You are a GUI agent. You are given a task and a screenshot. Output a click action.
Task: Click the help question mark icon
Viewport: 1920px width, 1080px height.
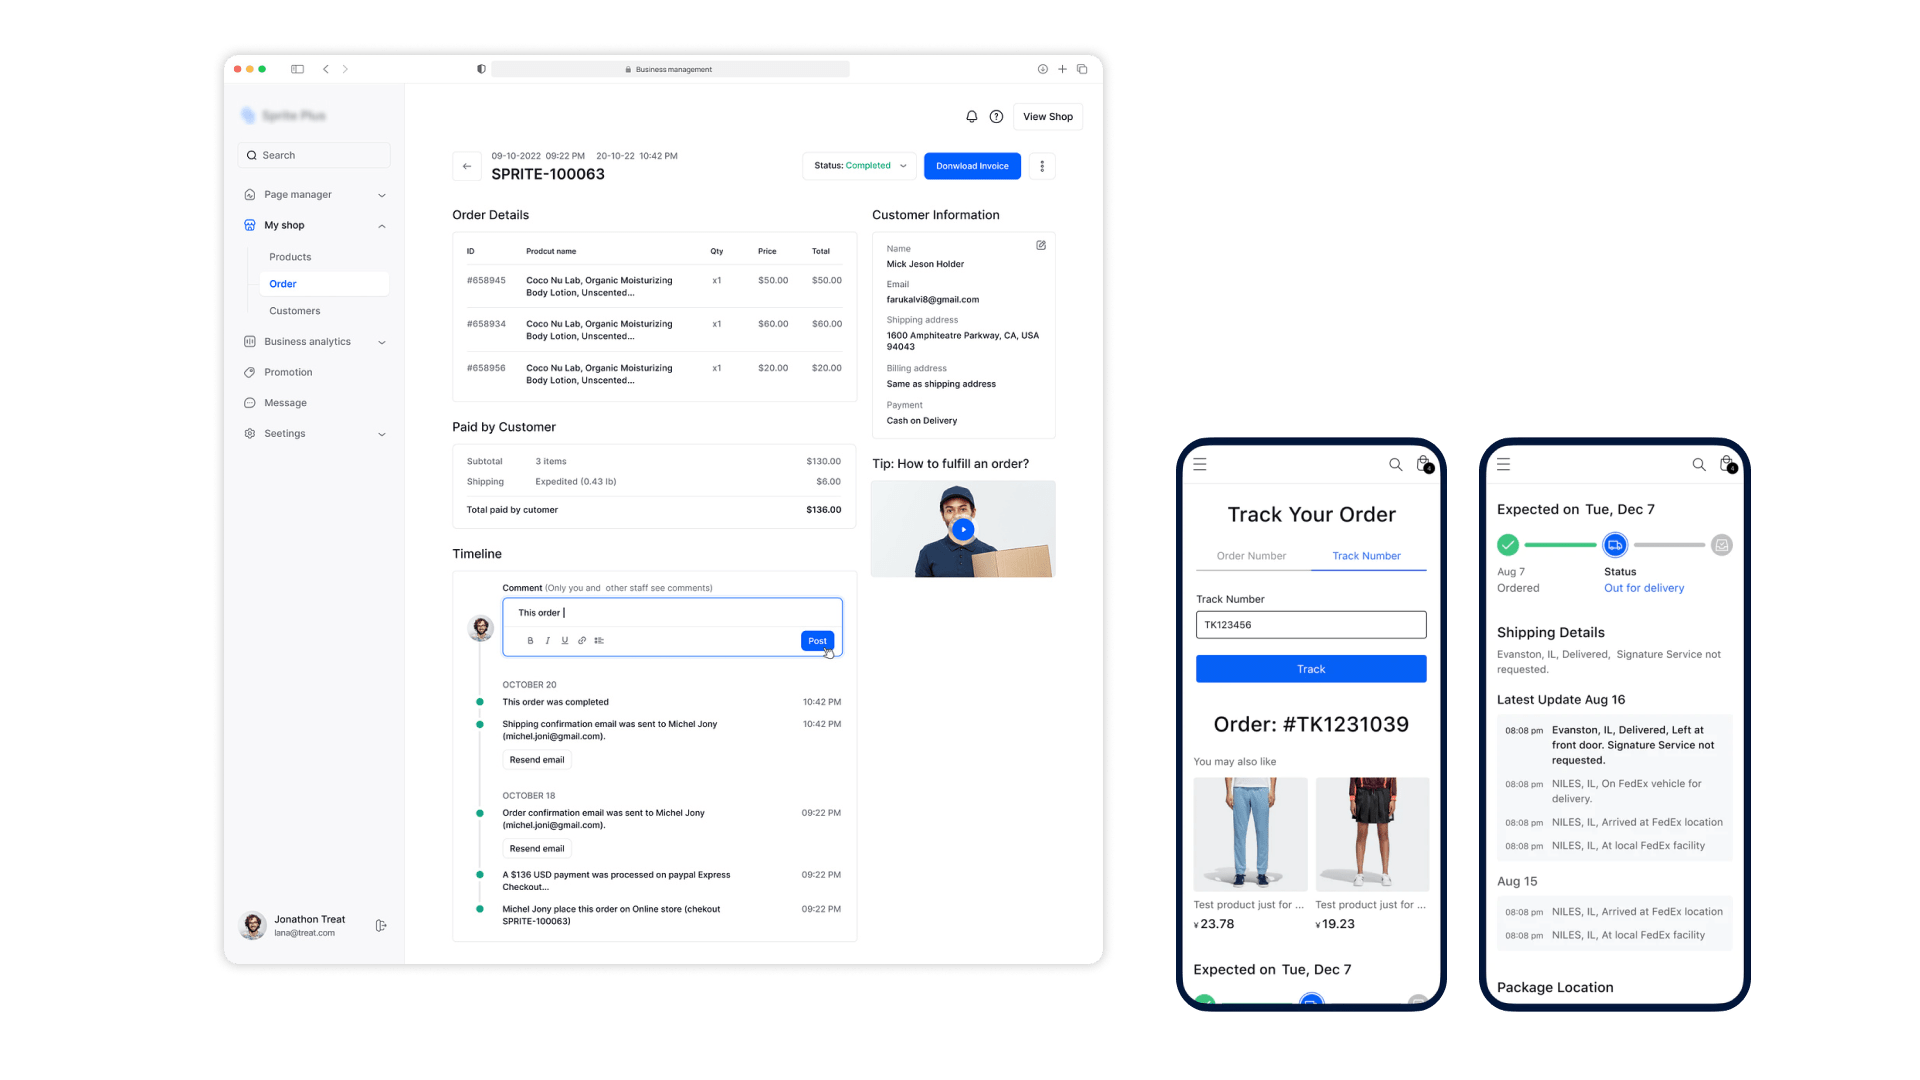(x=998, y=116)
